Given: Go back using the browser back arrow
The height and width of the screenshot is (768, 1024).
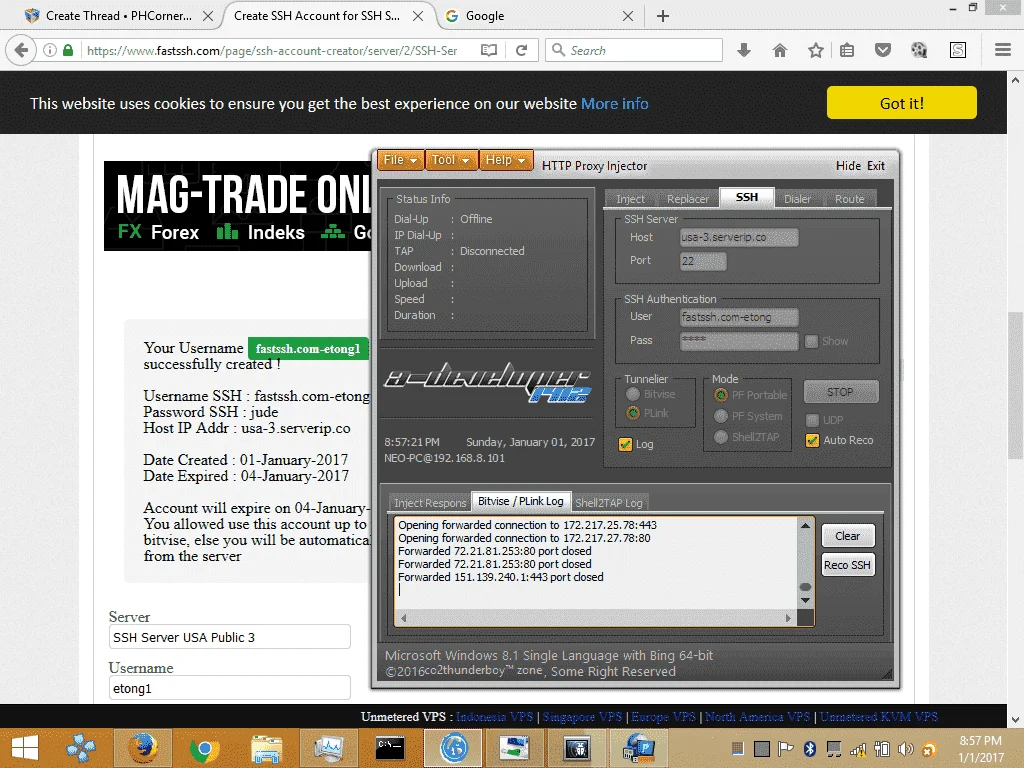Looking at the screenshot, I should (21, 50).
